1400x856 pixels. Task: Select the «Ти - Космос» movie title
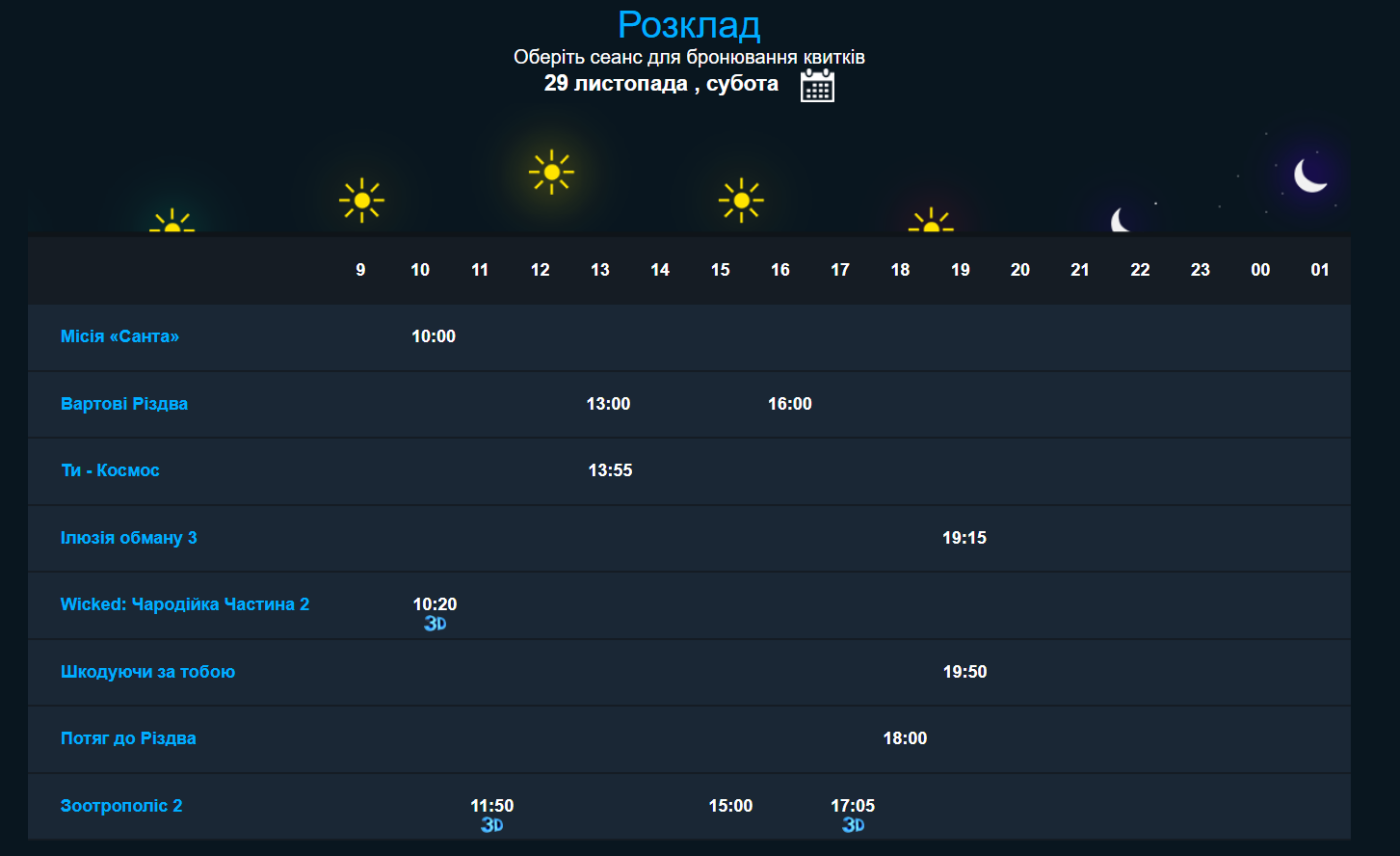(110, 471)
